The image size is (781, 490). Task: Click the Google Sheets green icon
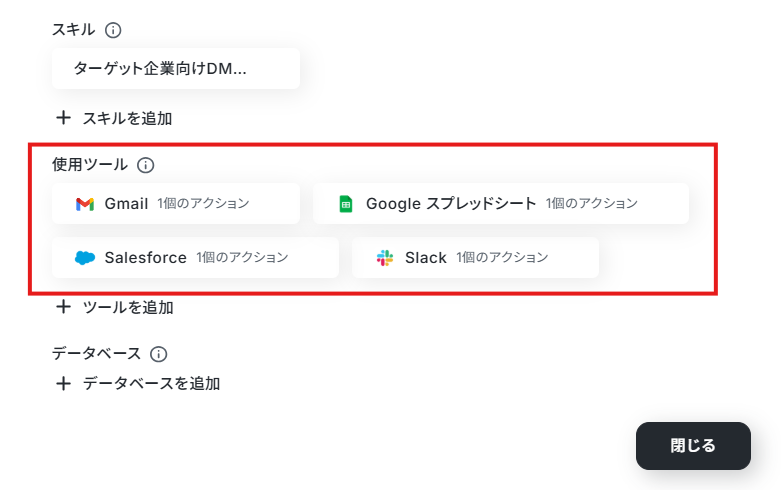point(346,204)
